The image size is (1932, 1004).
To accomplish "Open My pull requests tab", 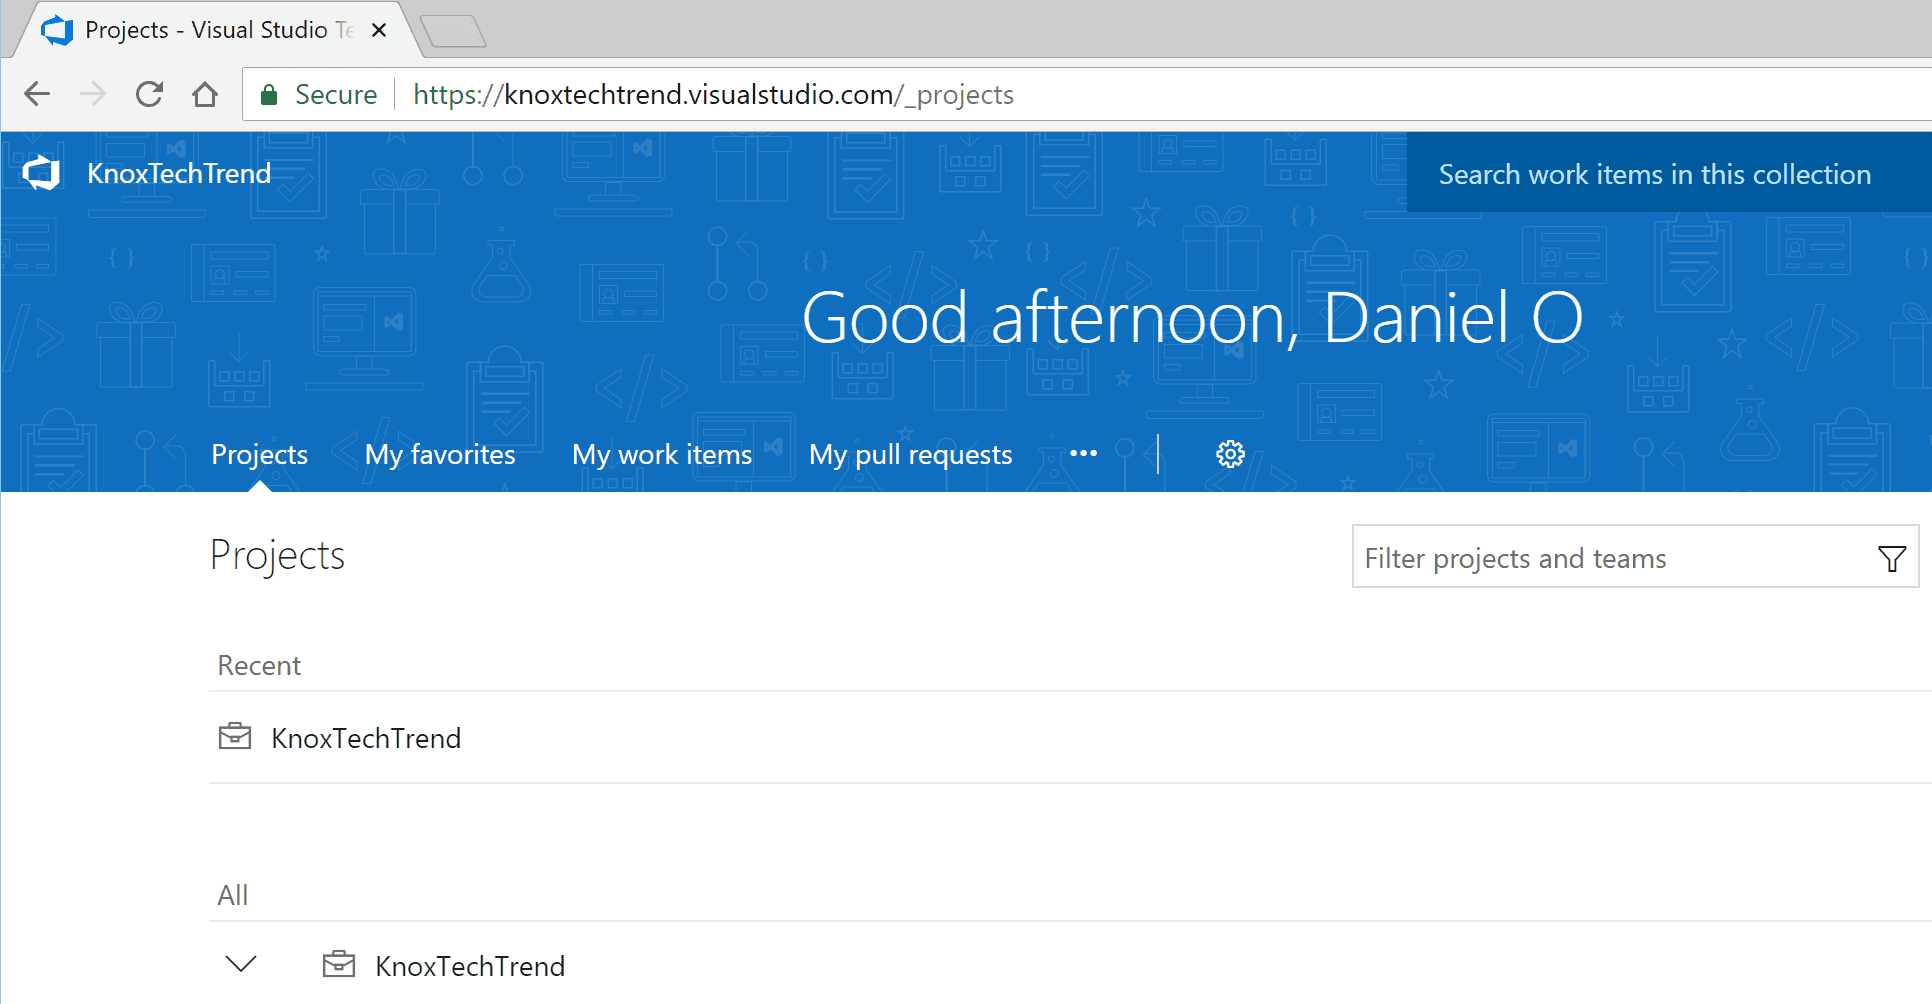I will (x=910, y=454).
